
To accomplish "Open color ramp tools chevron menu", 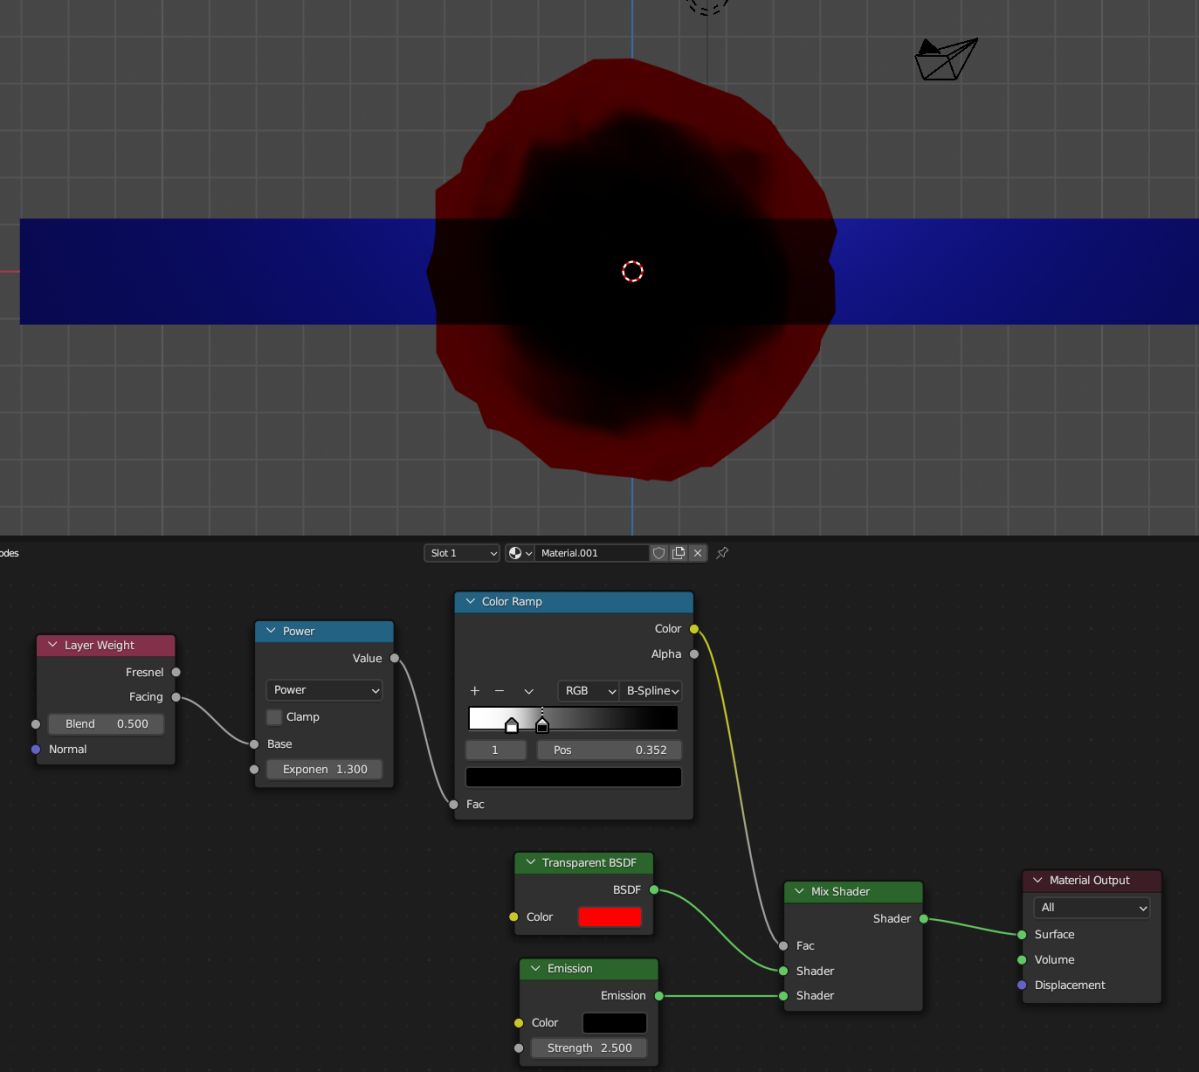I will pyautogui.click(x=528, y=691).
